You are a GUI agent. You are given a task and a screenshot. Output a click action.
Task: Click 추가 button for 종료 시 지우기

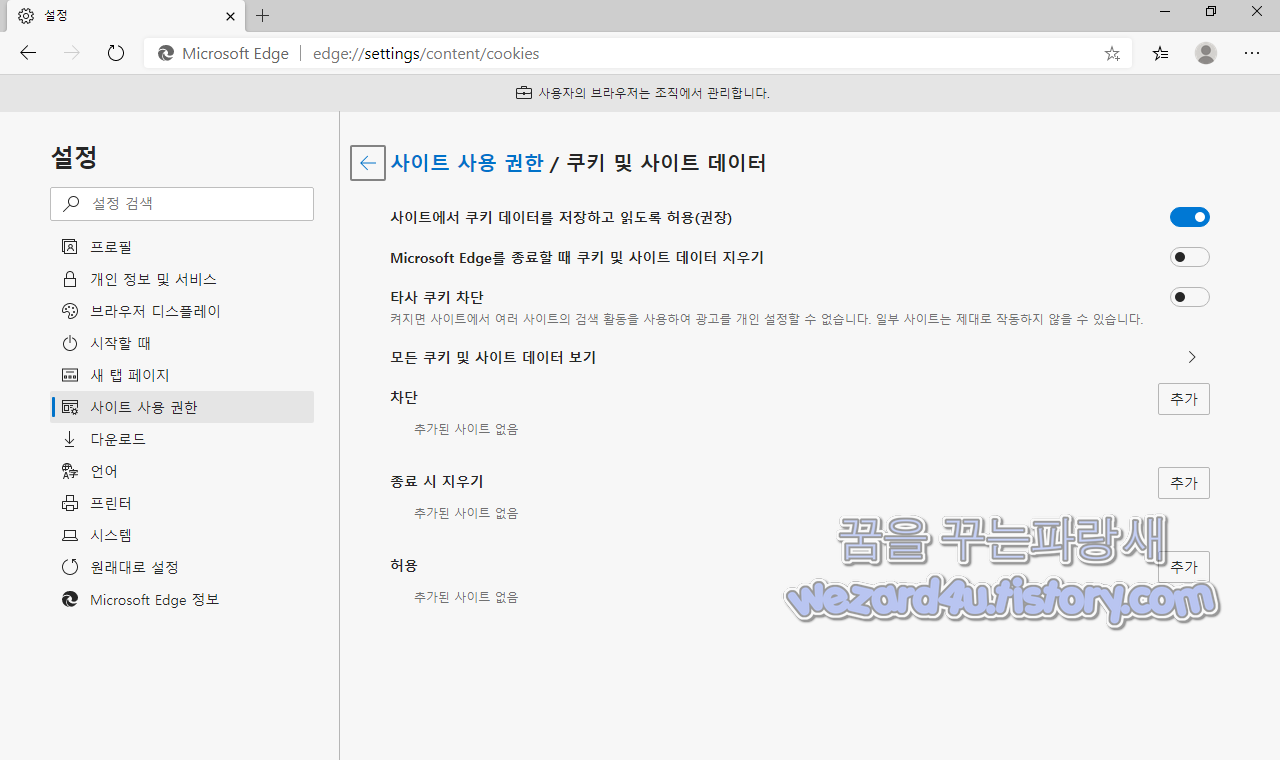click(x=1184, y=483)
